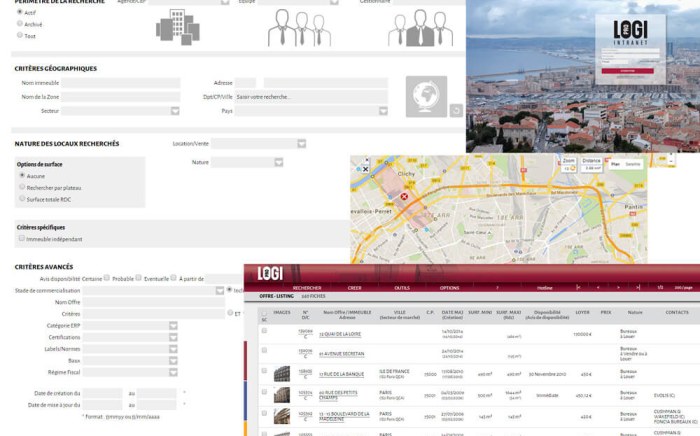Click the reset arrow beside the globe
700x436 pixels.
click(x=456, y=110)
